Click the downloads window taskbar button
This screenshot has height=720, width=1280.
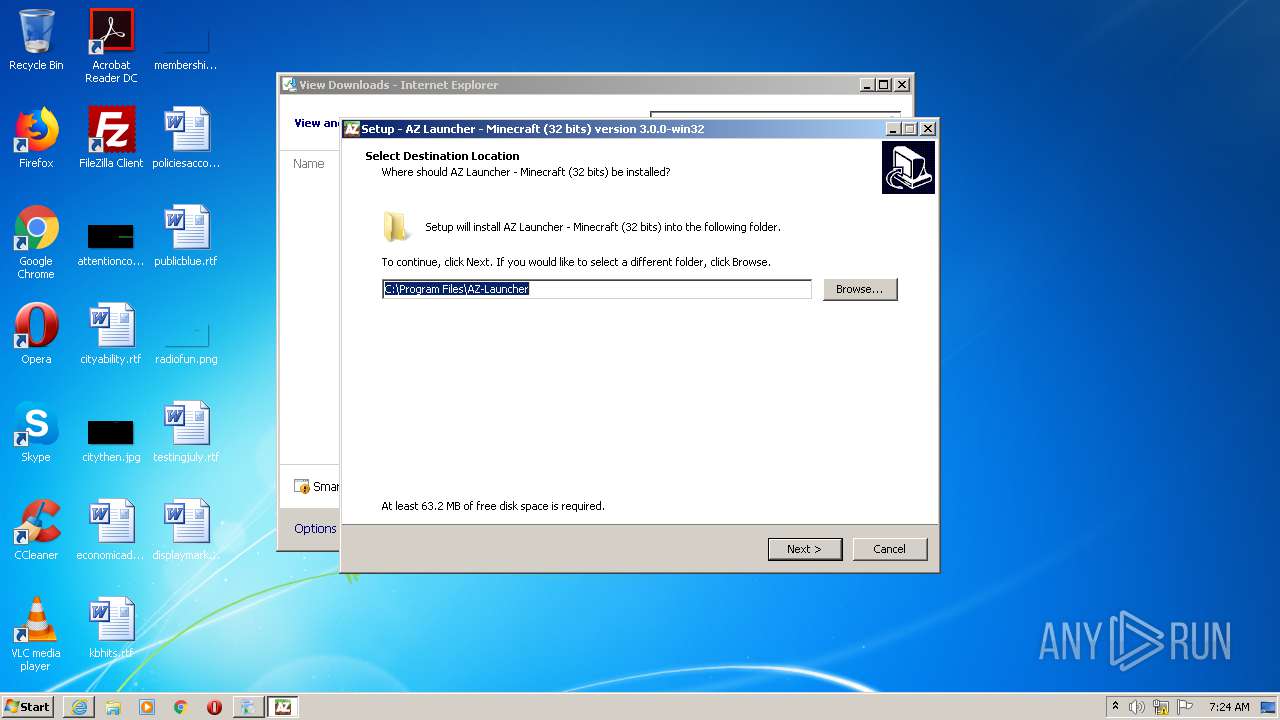tap(248, 707)
